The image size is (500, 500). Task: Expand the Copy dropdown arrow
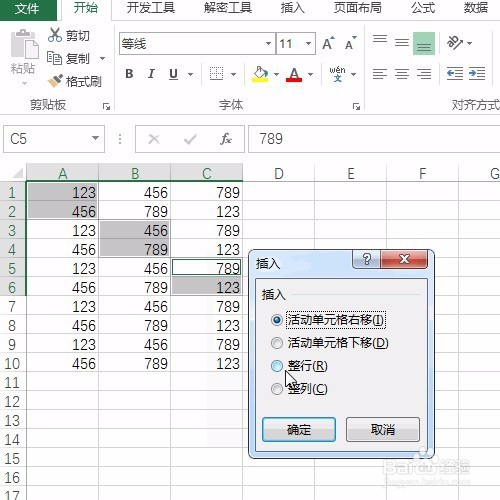[x=102, y=59]
